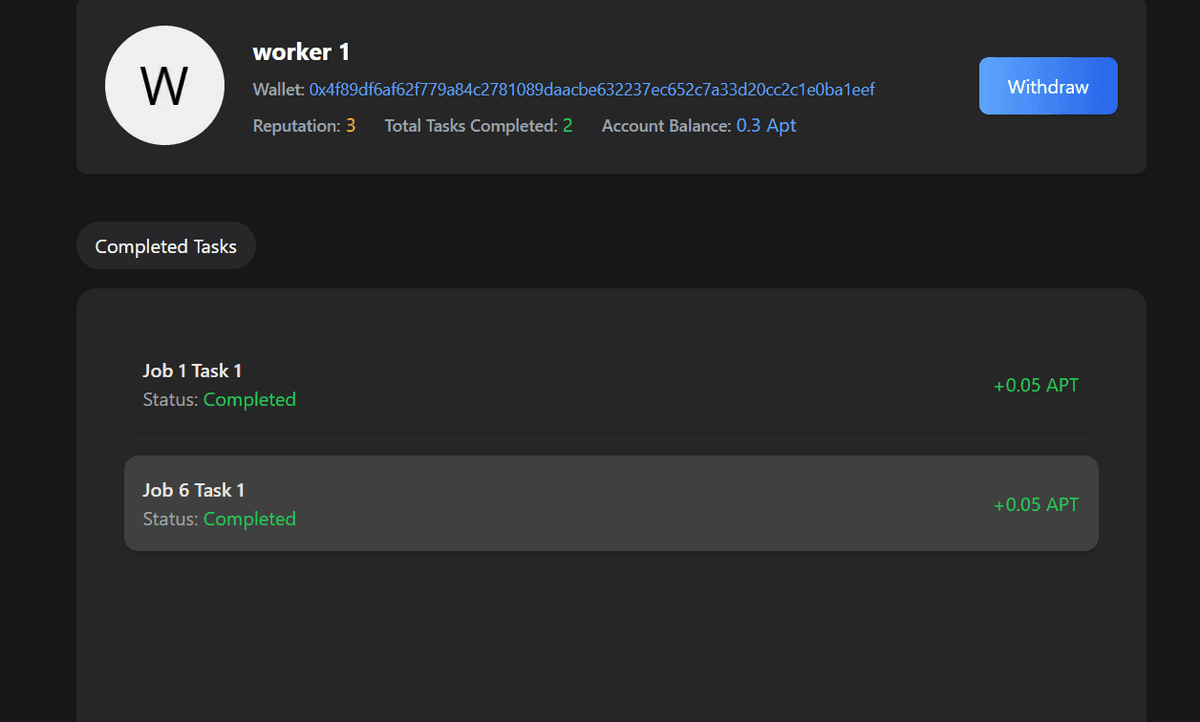Click the +0.05 APT reward on Job 1
Image resolution: width=1200 pixels, height=722 pixels.
pyautogui.click(x=1036, y=384)
